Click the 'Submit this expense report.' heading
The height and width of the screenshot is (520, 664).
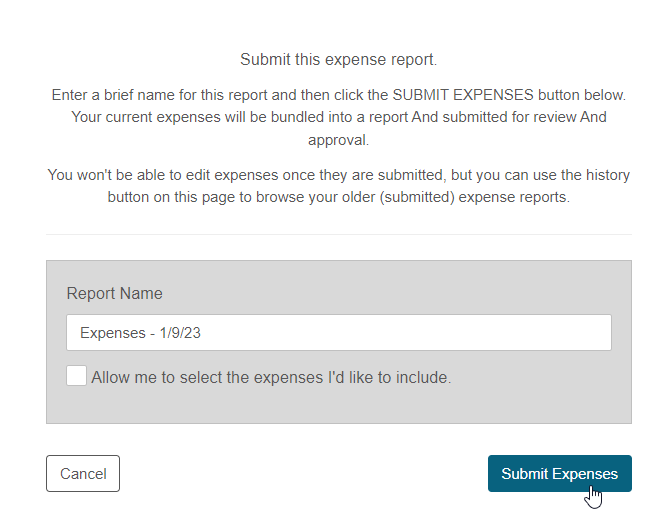pyautogui.click(x=338, y=59)
